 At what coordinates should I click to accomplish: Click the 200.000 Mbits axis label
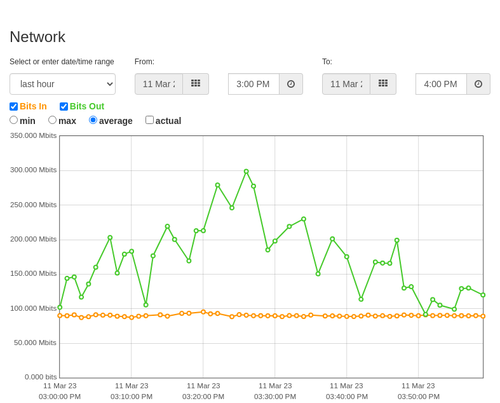coord(33,239)
